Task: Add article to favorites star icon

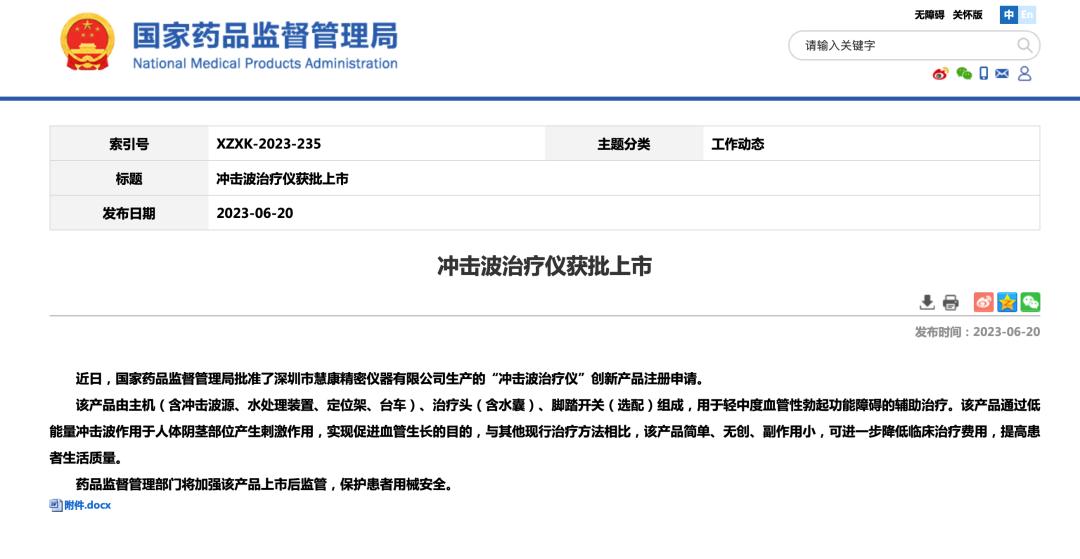Action: click(x=1007, y=302)
